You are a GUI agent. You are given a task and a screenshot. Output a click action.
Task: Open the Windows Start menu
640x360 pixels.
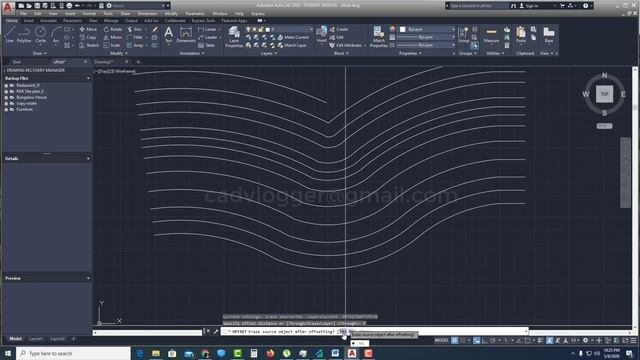coord(8,353)
